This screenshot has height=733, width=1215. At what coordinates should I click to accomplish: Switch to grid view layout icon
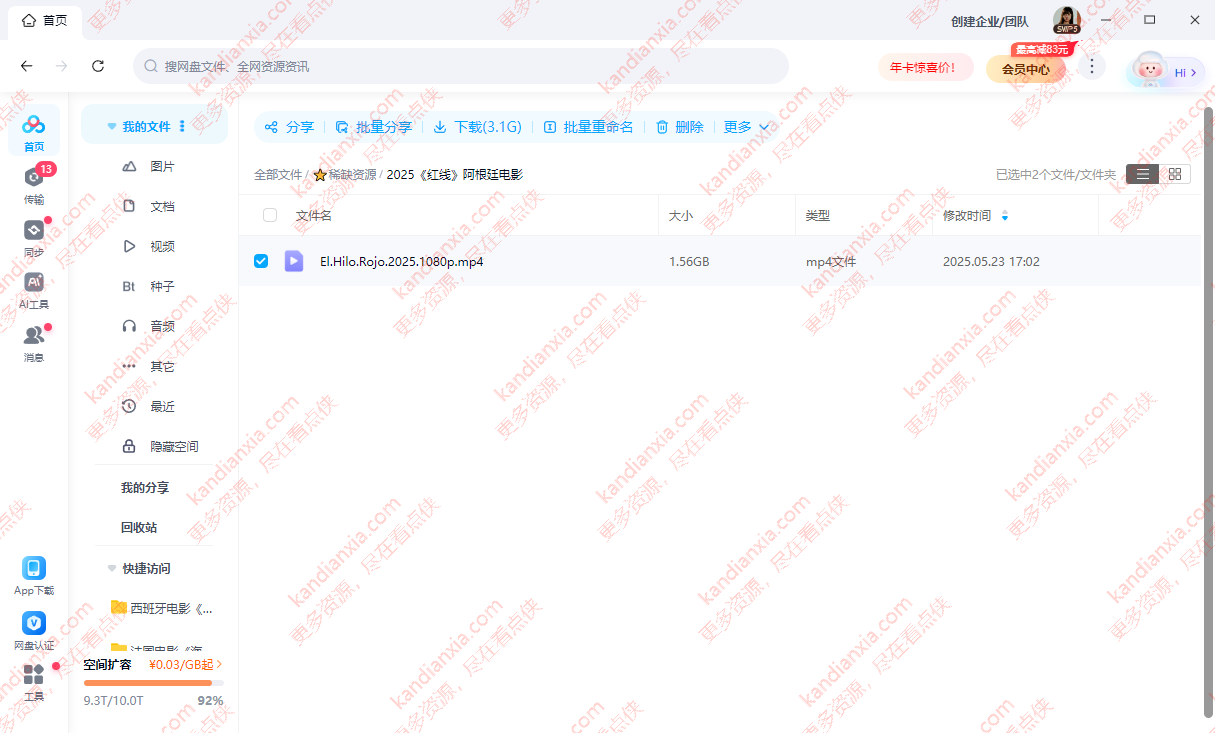click(x=1174, y=174)
